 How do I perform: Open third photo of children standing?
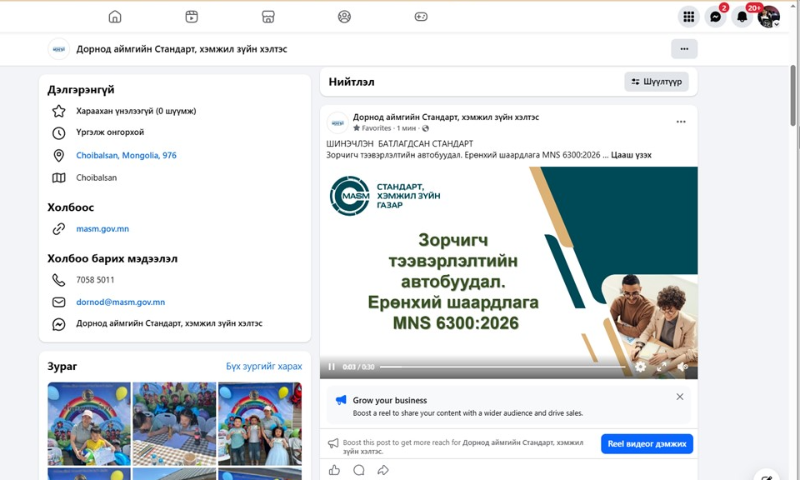tap(260, 424)
